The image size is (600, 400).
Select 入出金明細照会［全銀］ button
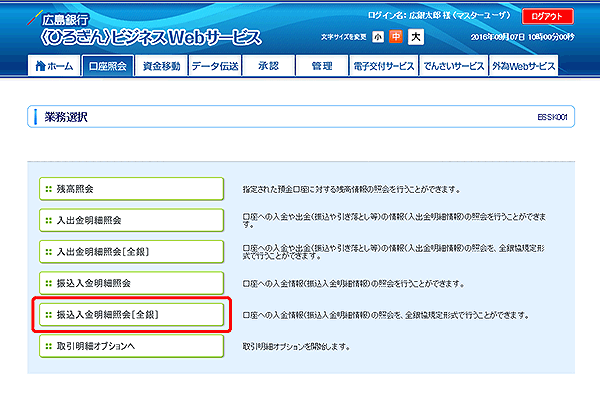point(131,251)
